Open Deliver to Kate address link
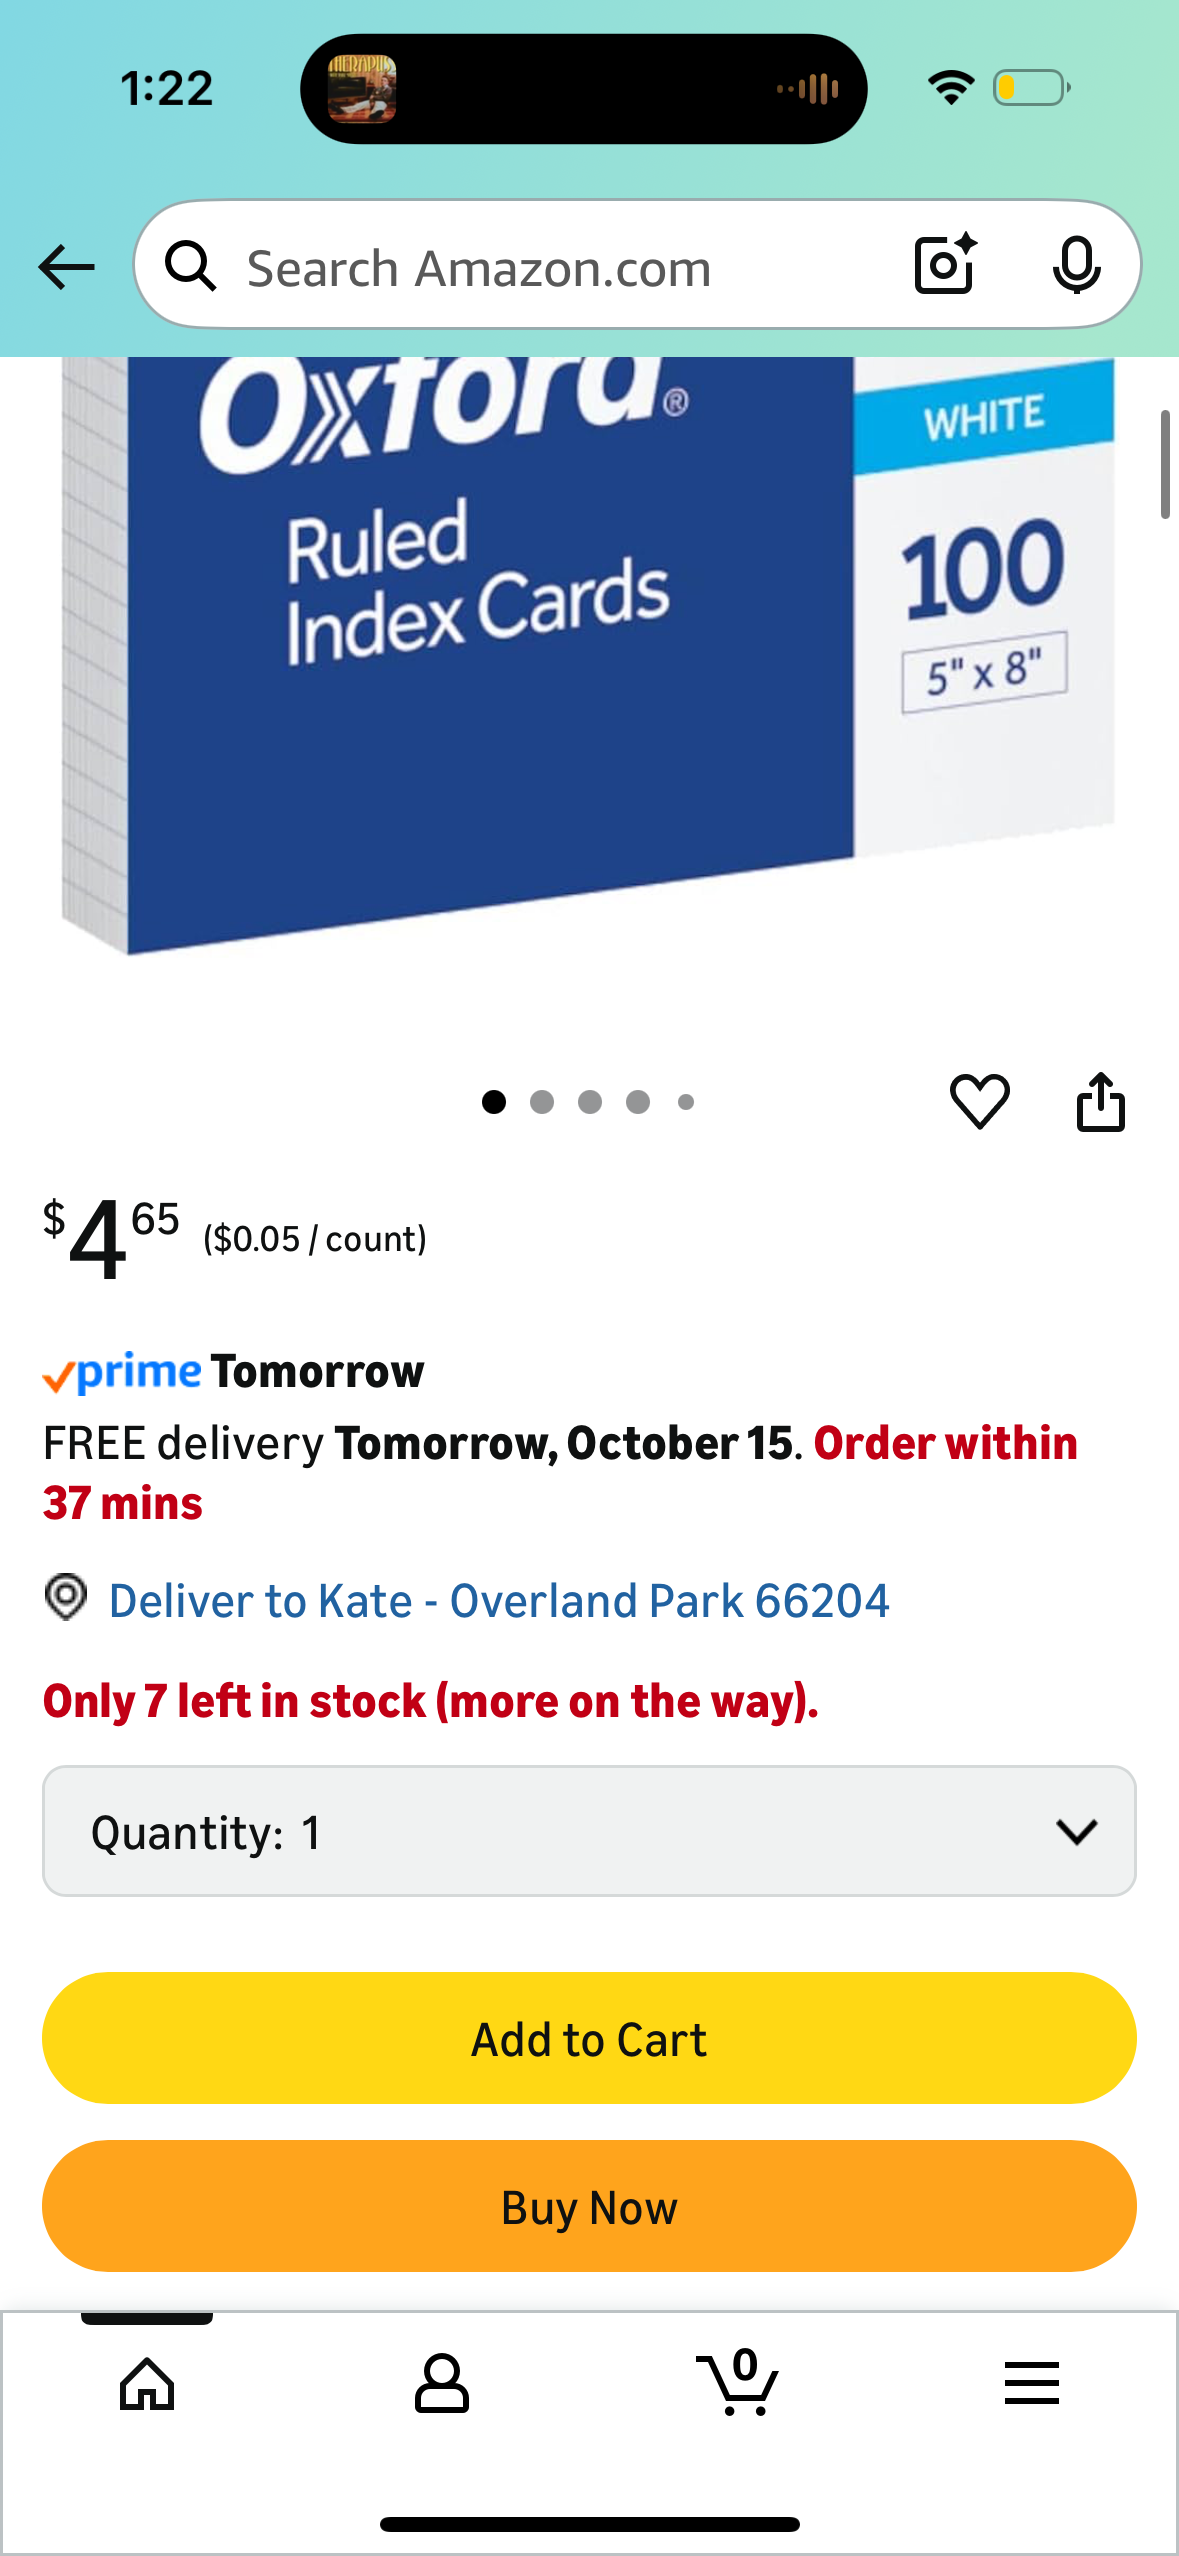The height and width of the screenshot is (2556, 1179). tap(498, 1600)
